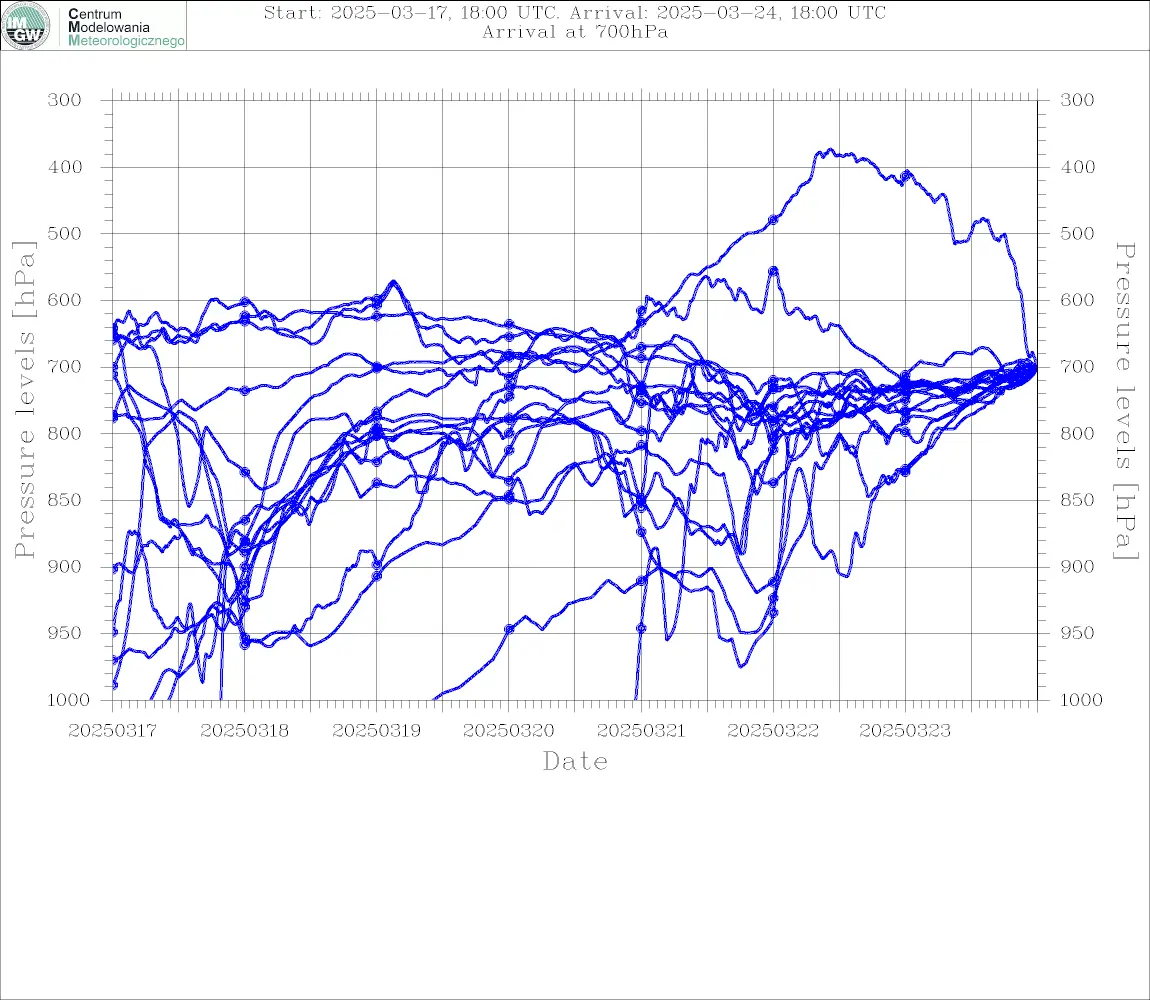1150x1000 pixels.
Task: Click the right axis 1000 label
Action: pos(1081,700)
